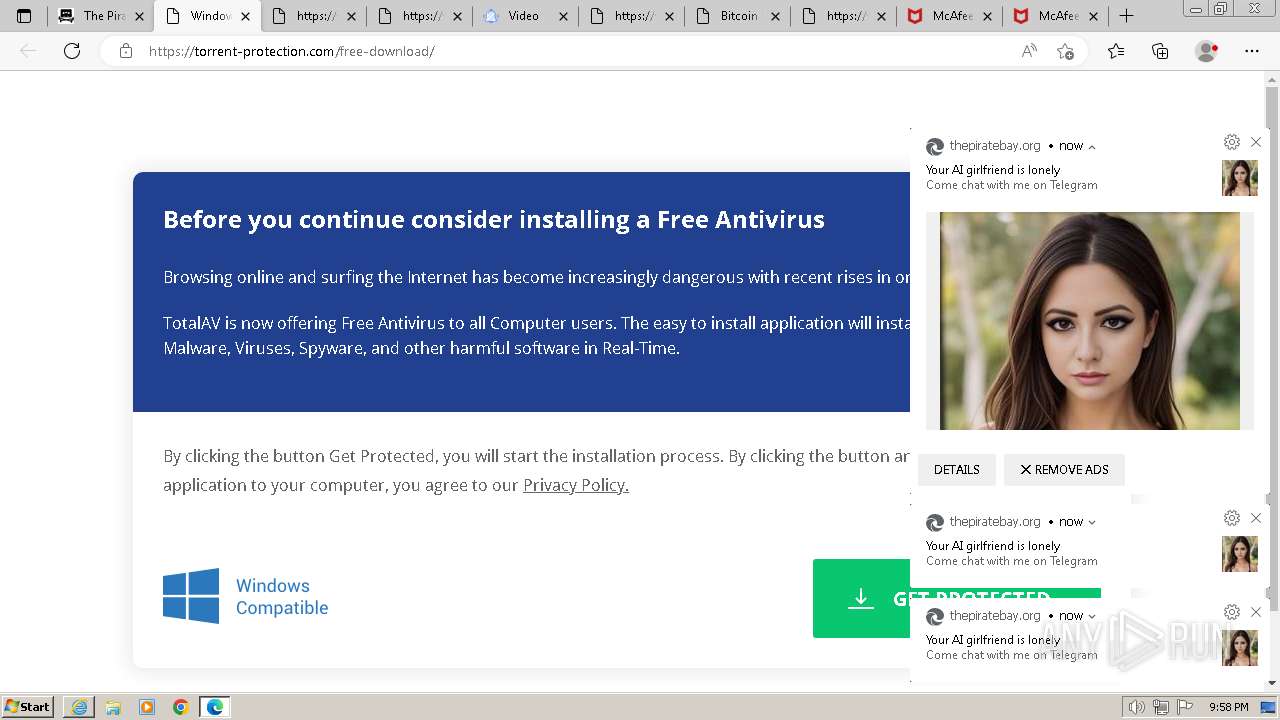Click the 'Your AI girlfriend is lonely' text in expanded notification
The width and height of the screenshot is (1280, 720).
993,170
